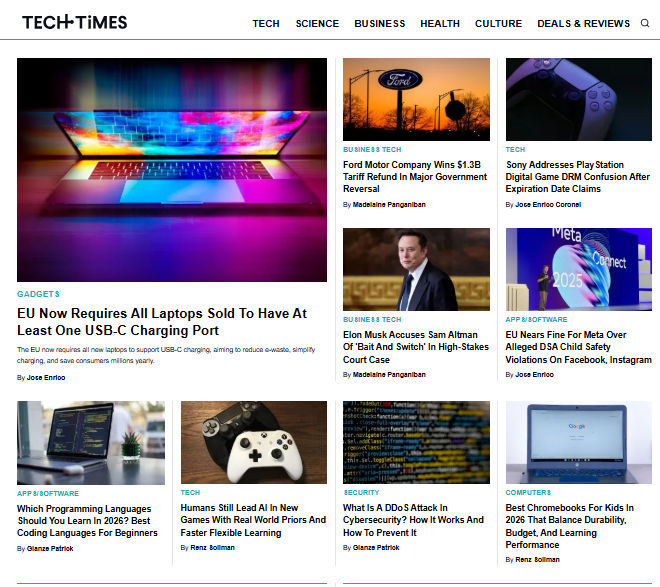
Task: Click Madelaine Panganiban under the Musk article
Action: click(389, 375)
